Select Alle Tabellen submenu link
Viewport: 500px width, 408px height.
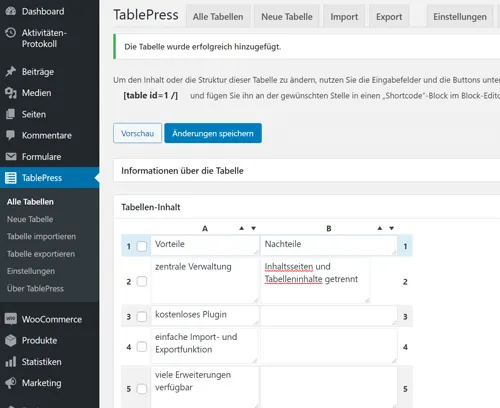coord(30,202)
